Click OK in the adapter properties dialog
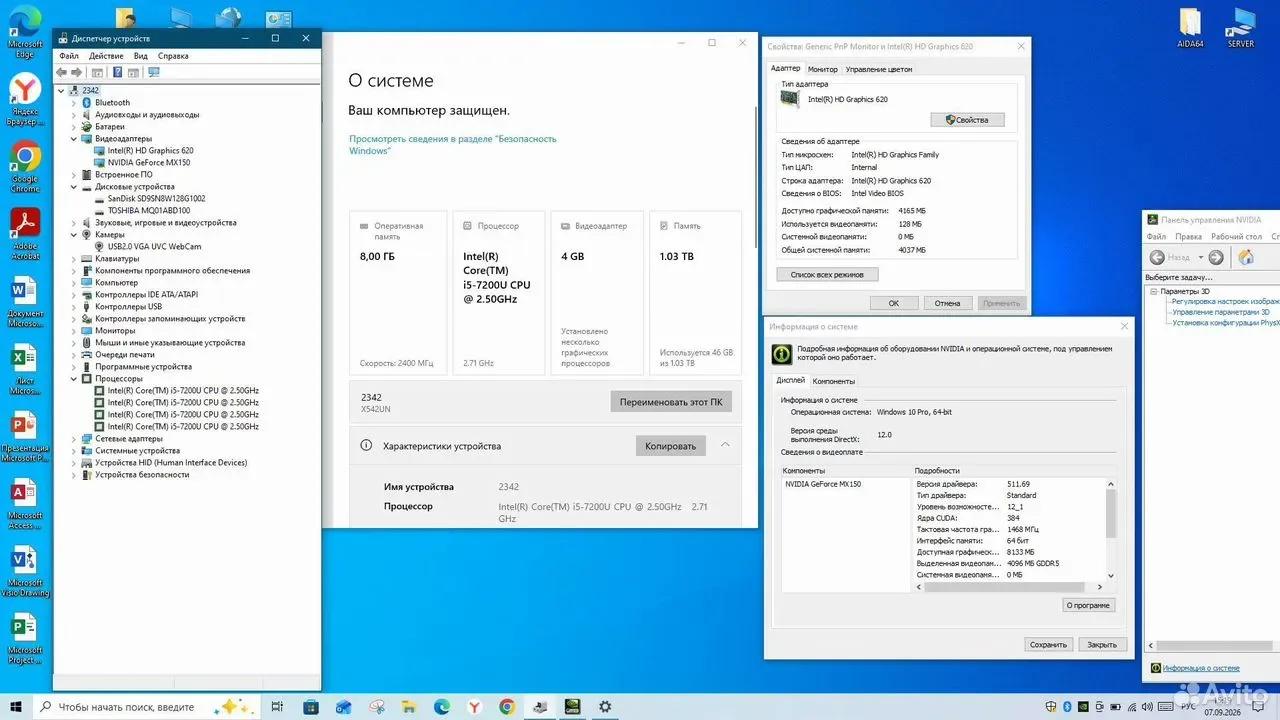The height and width of the screenshot is (720, 1280). click(894, 303)
